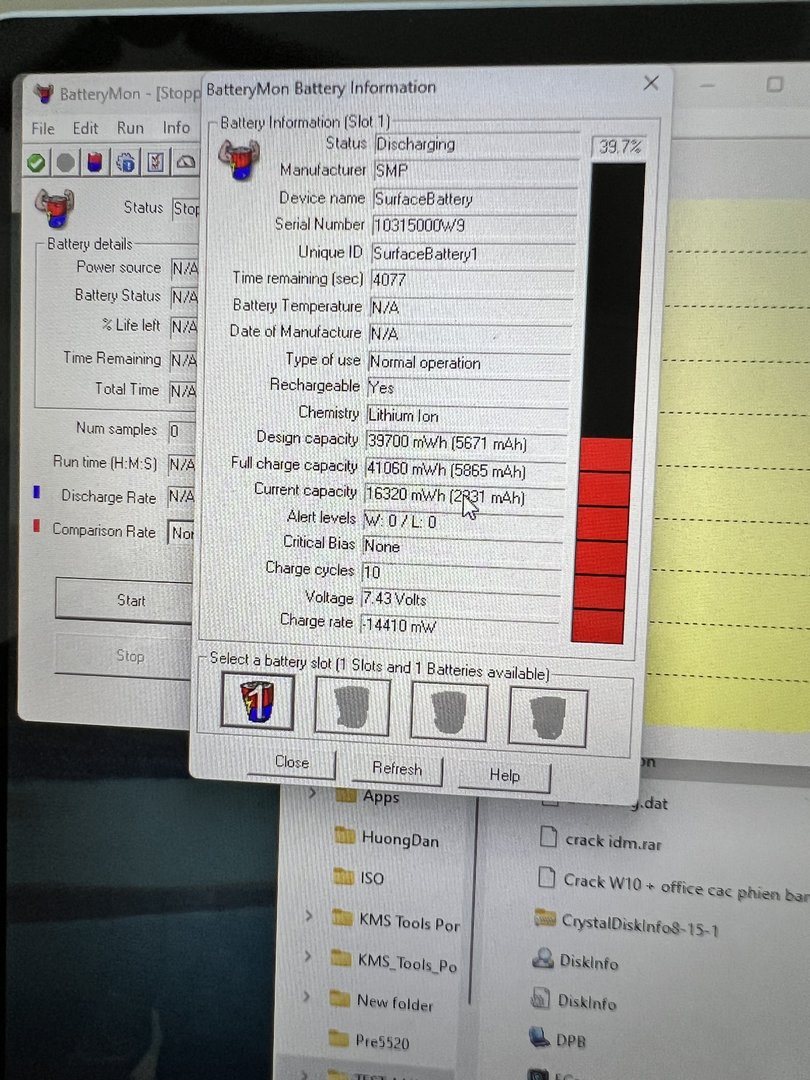Select the last grayed-out battery slot

(547, 714)
